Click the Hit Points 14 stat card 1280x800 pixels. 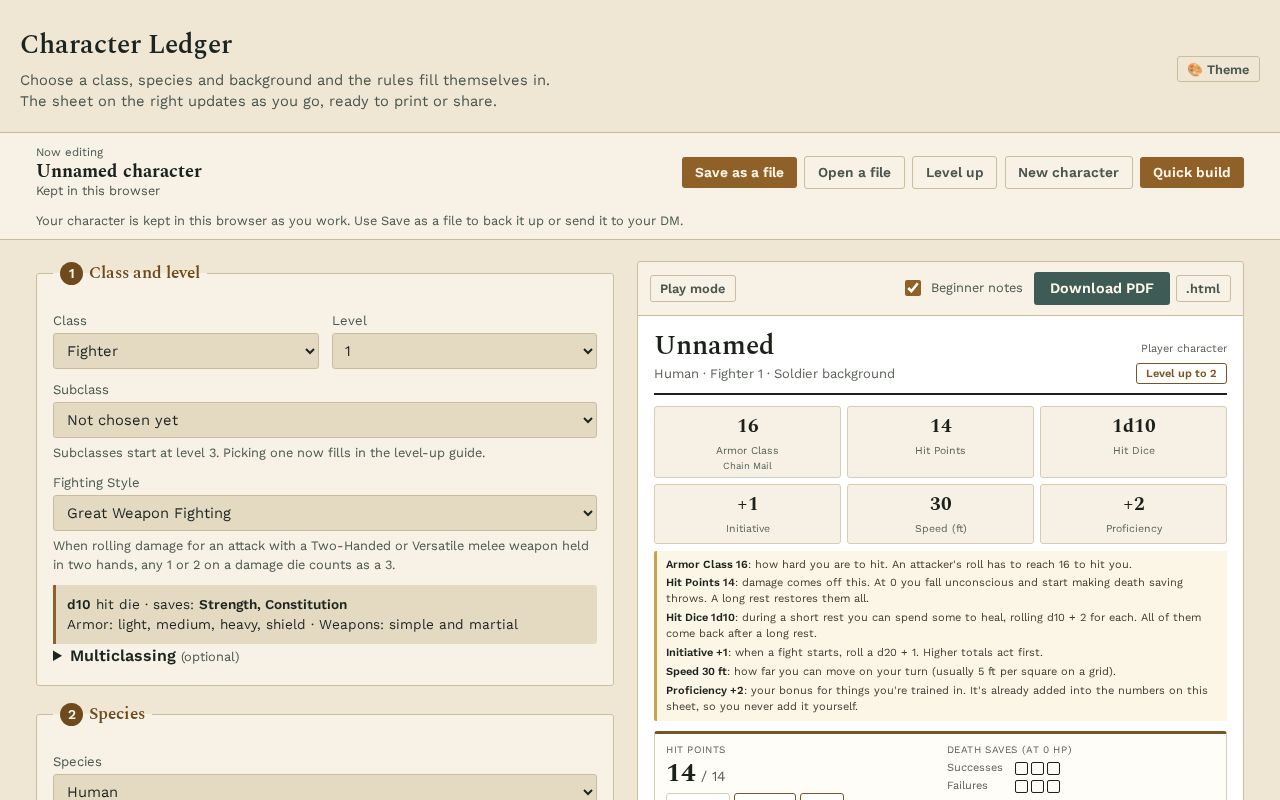tap(940, 442)
